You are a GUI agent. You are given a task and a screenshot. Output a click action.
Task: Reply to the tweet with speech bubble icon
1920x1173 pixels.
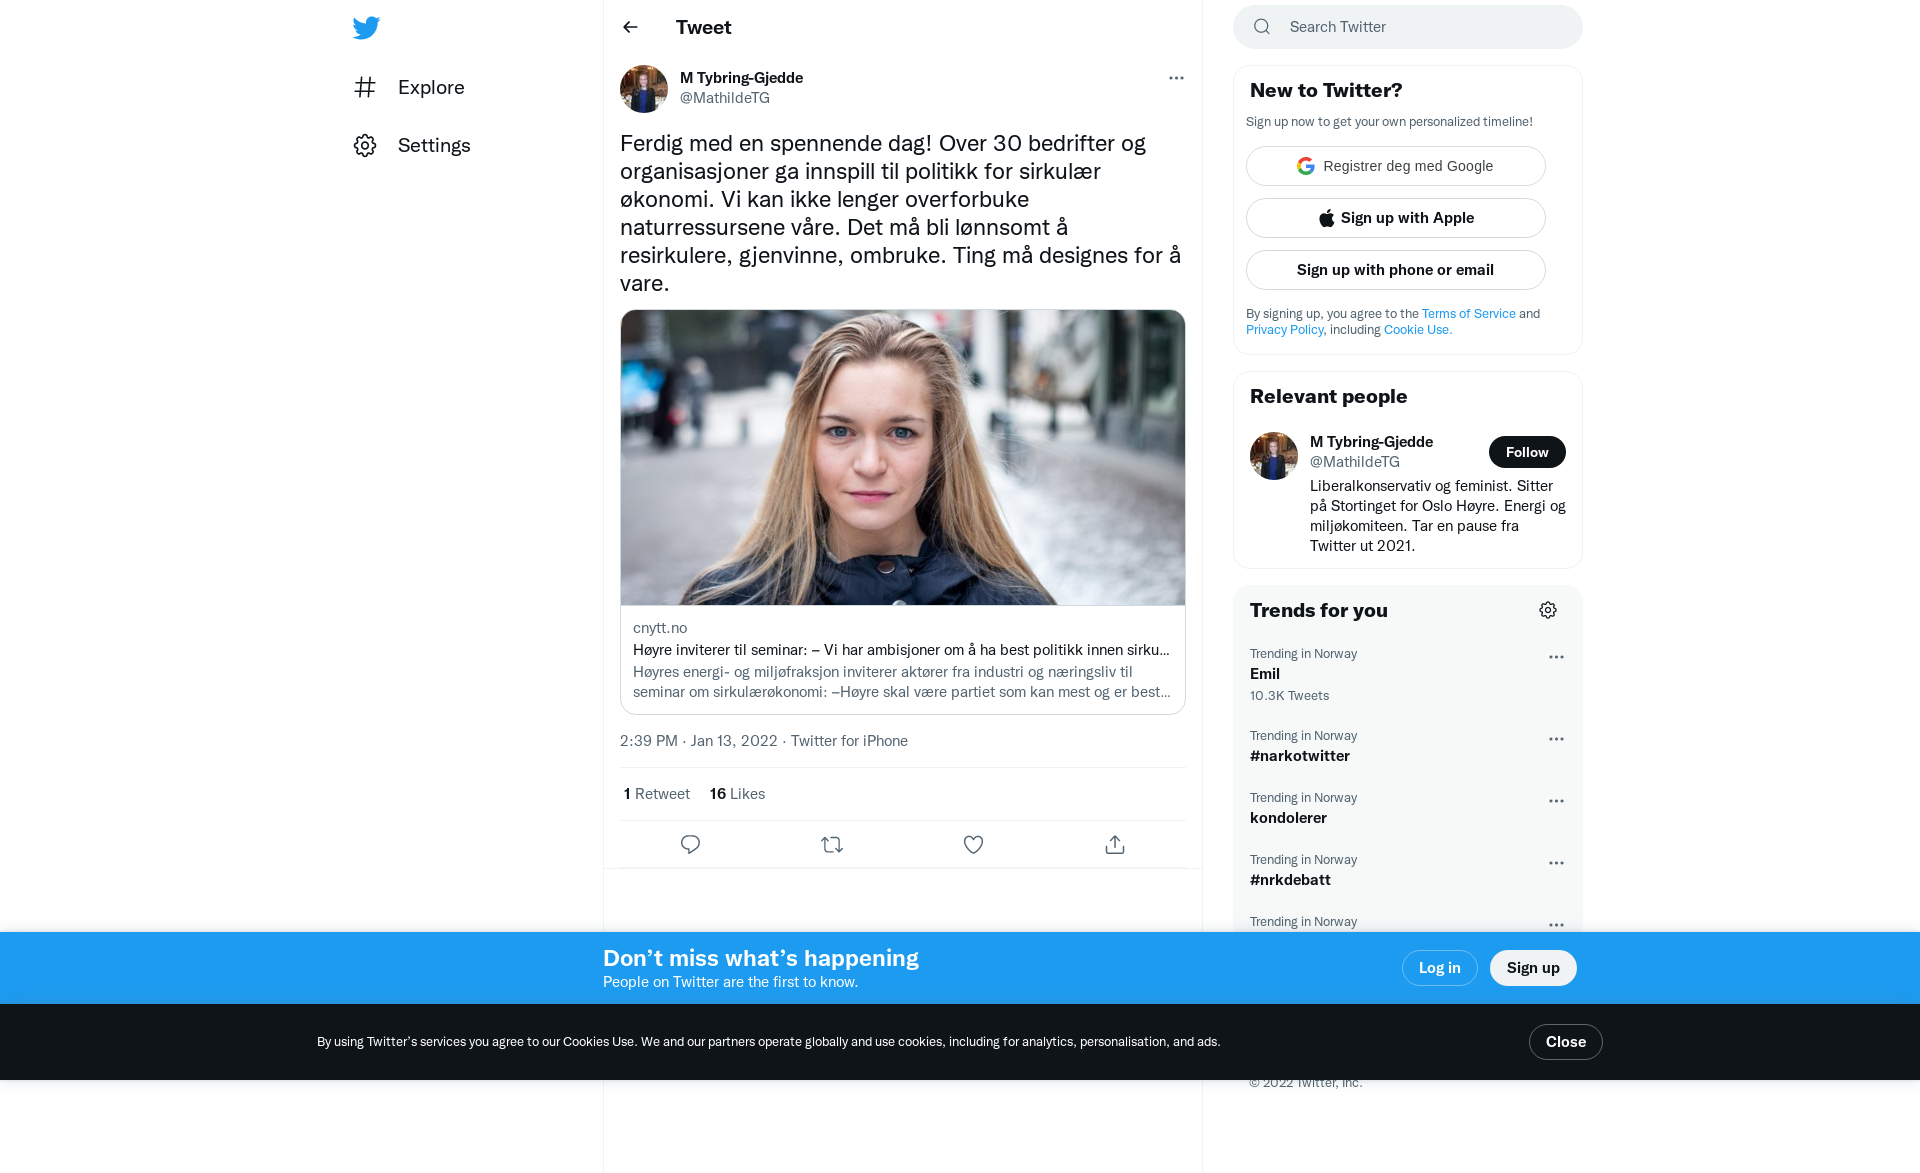click(x=690, y=844)
